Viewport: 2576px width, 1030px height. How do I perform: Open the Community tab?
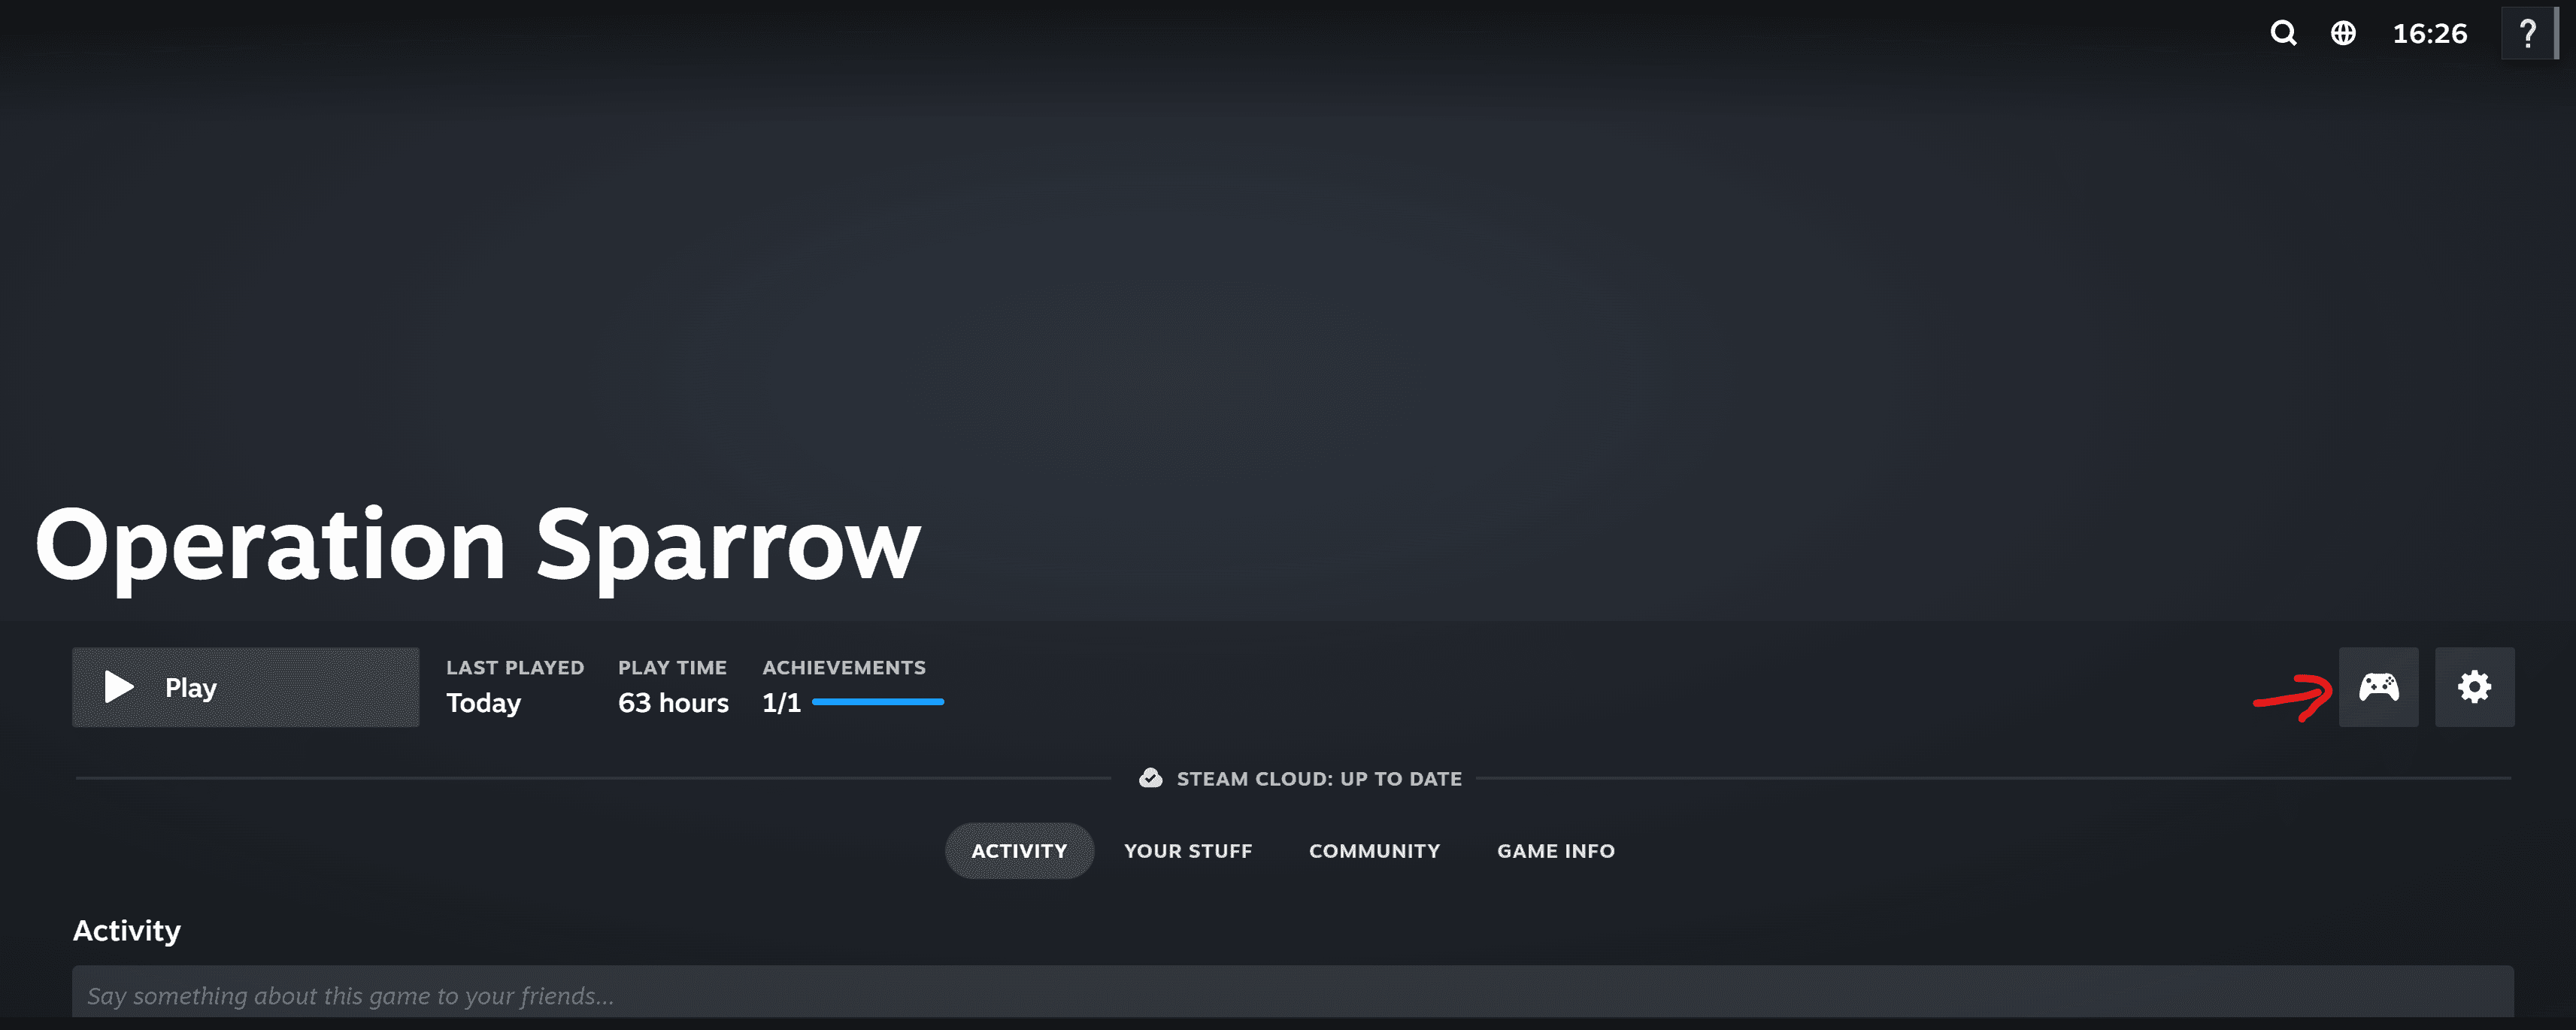pos(1374,851)
